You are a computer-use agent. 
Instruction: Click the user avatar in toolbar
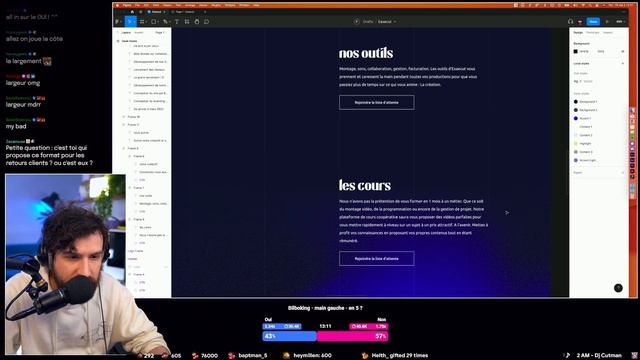tap(580, 22)
